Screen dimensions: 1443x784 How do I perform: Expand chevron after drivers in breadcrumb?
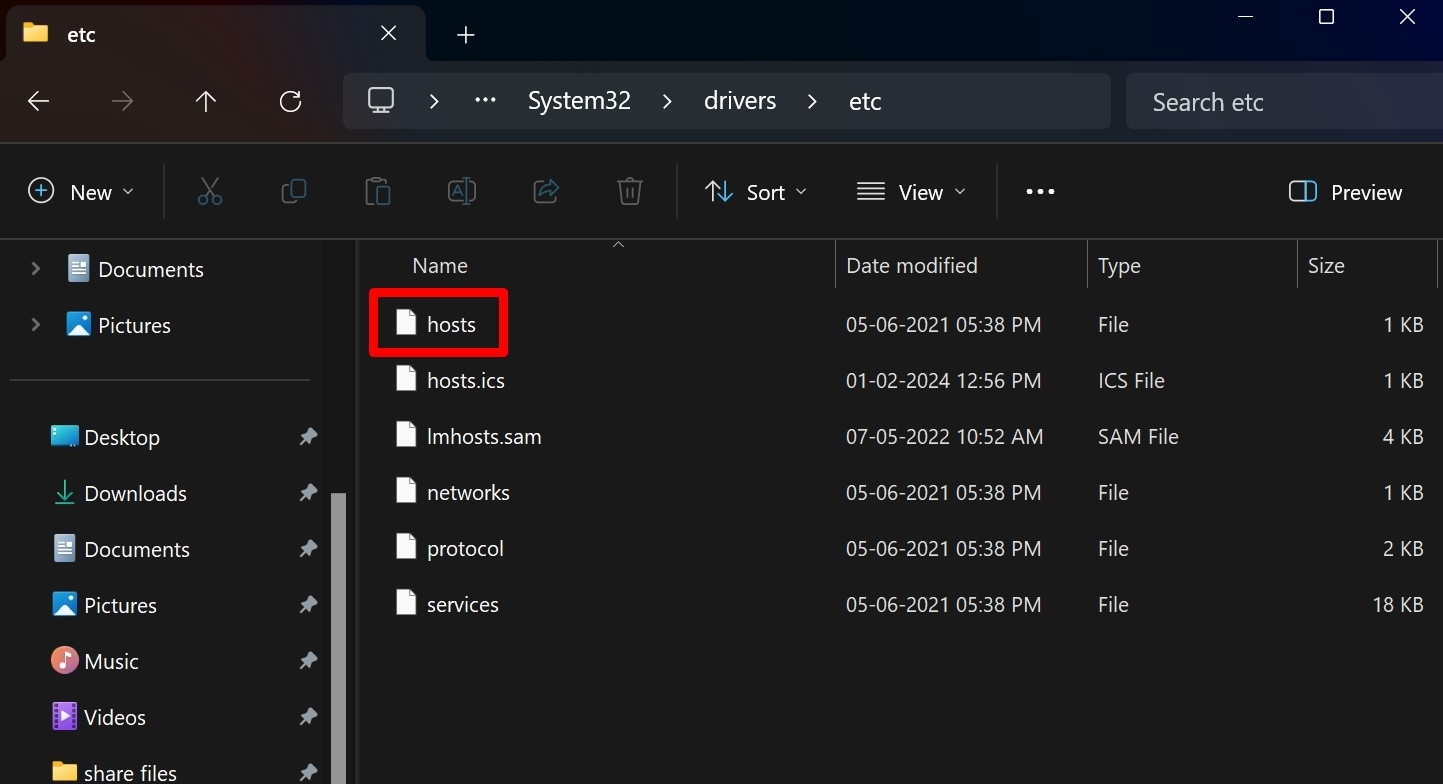coord(812,101)
